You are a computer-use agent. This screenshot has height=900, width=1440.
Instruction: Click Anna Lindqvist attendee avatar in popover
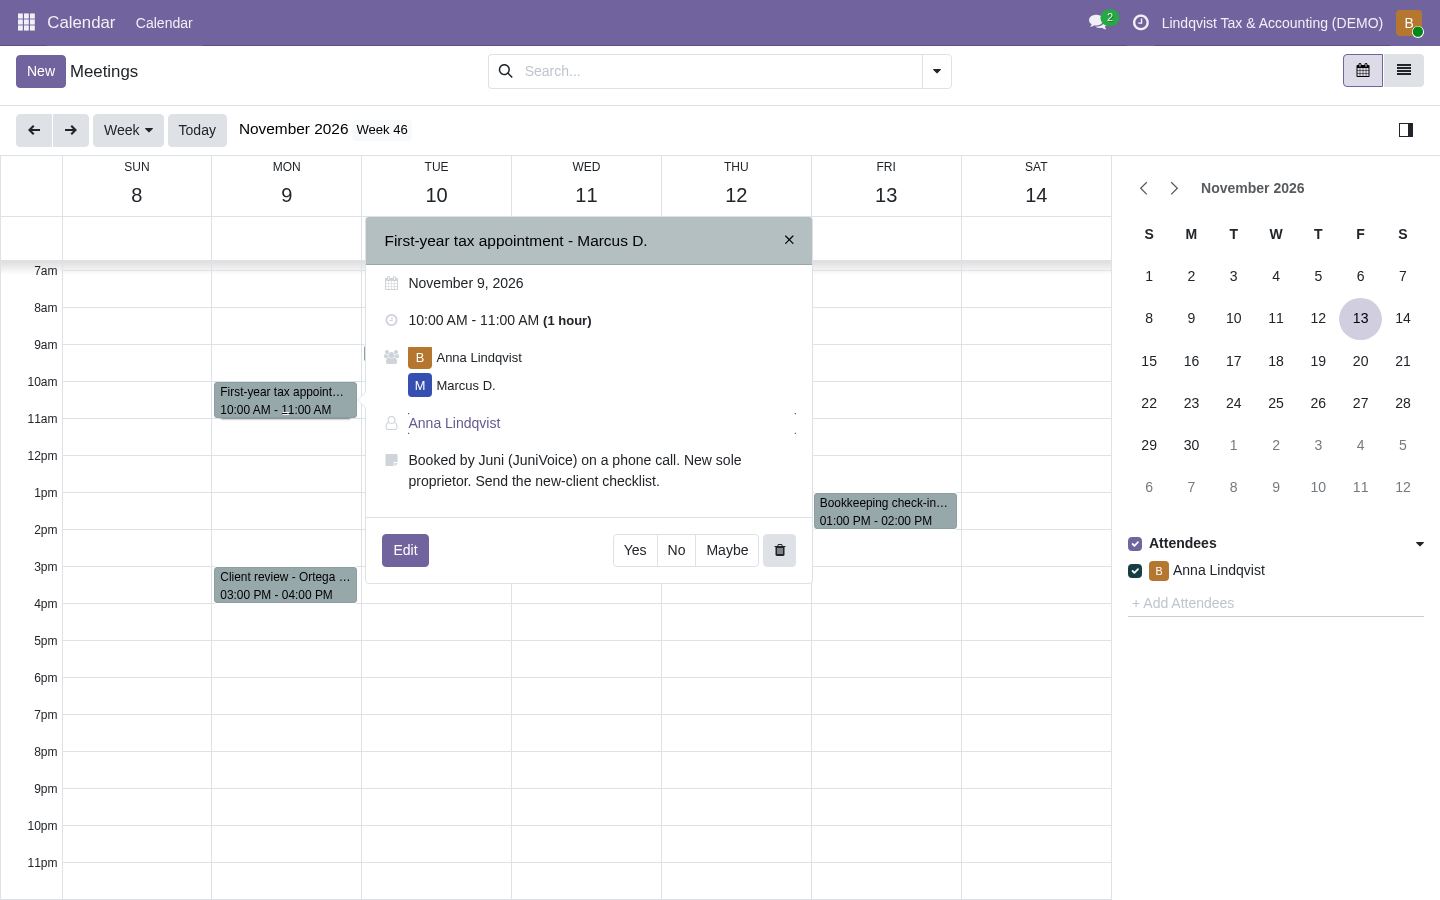pos(419,358)
